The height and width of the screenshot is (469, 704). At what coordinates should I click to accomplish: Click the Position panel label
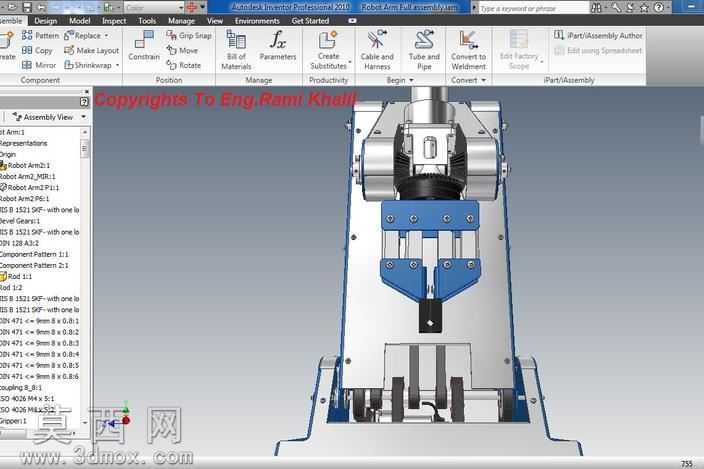point(169,80)
